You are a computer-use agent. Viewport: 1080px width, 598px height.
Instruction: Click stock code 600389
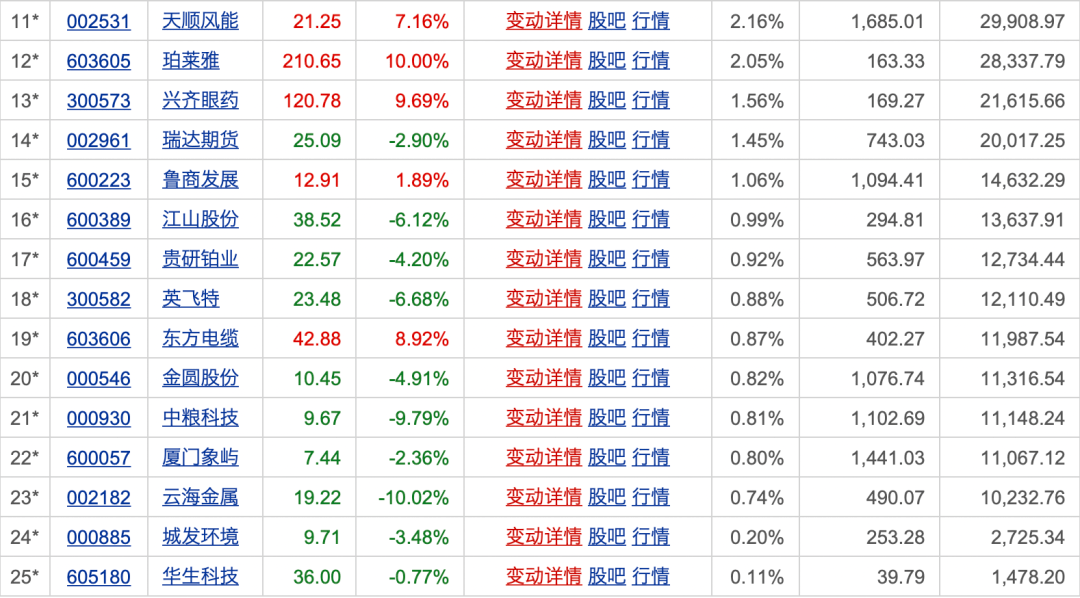[98, 219]
